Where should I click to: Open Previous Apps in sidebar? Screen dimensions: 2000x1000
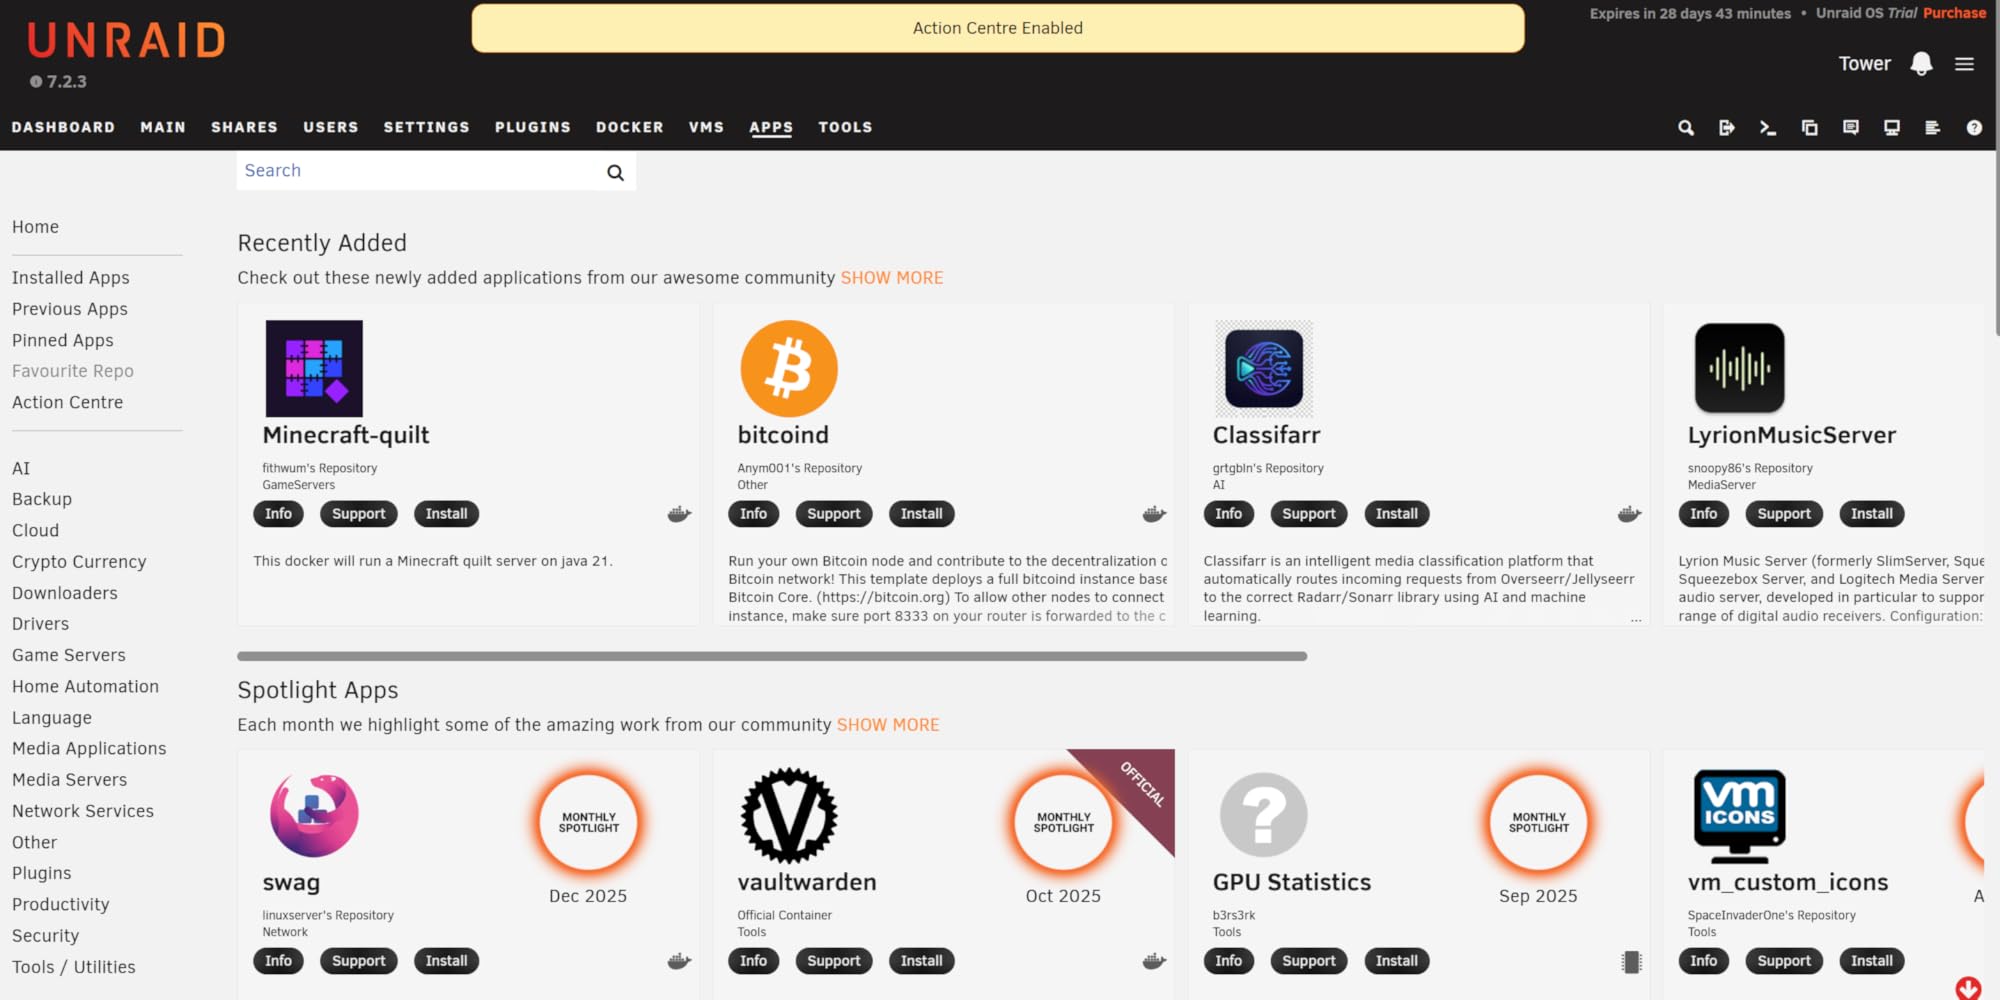click(70, 309)
